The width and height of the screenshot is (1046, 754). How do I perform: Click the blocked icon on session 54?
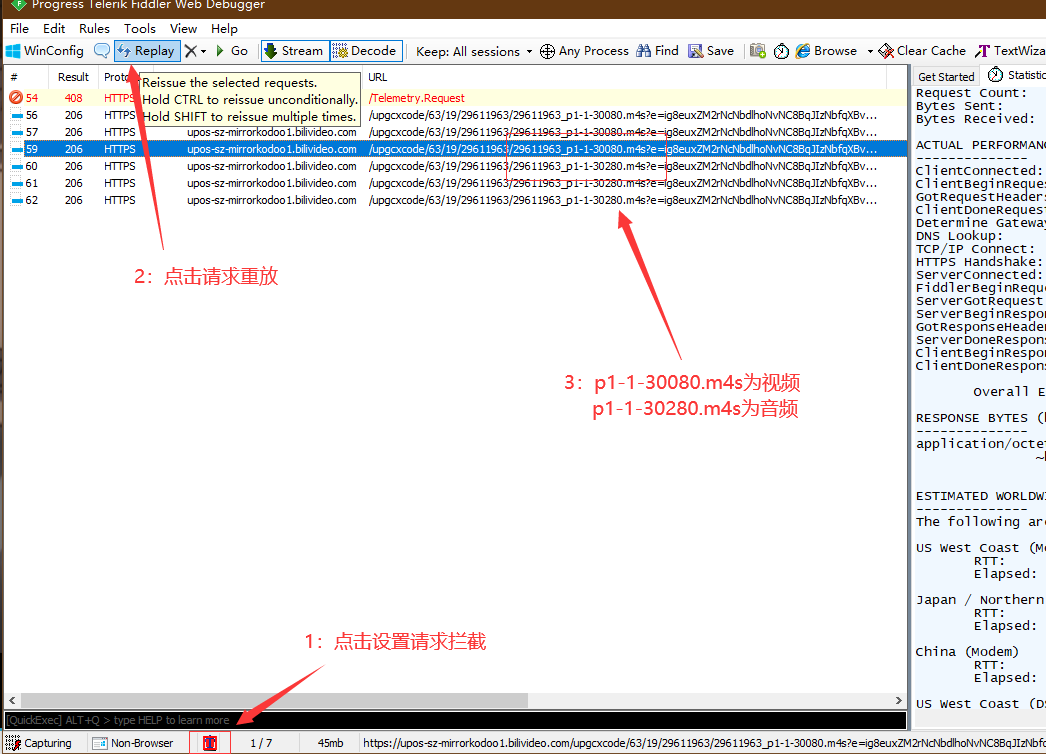(16, 97)
